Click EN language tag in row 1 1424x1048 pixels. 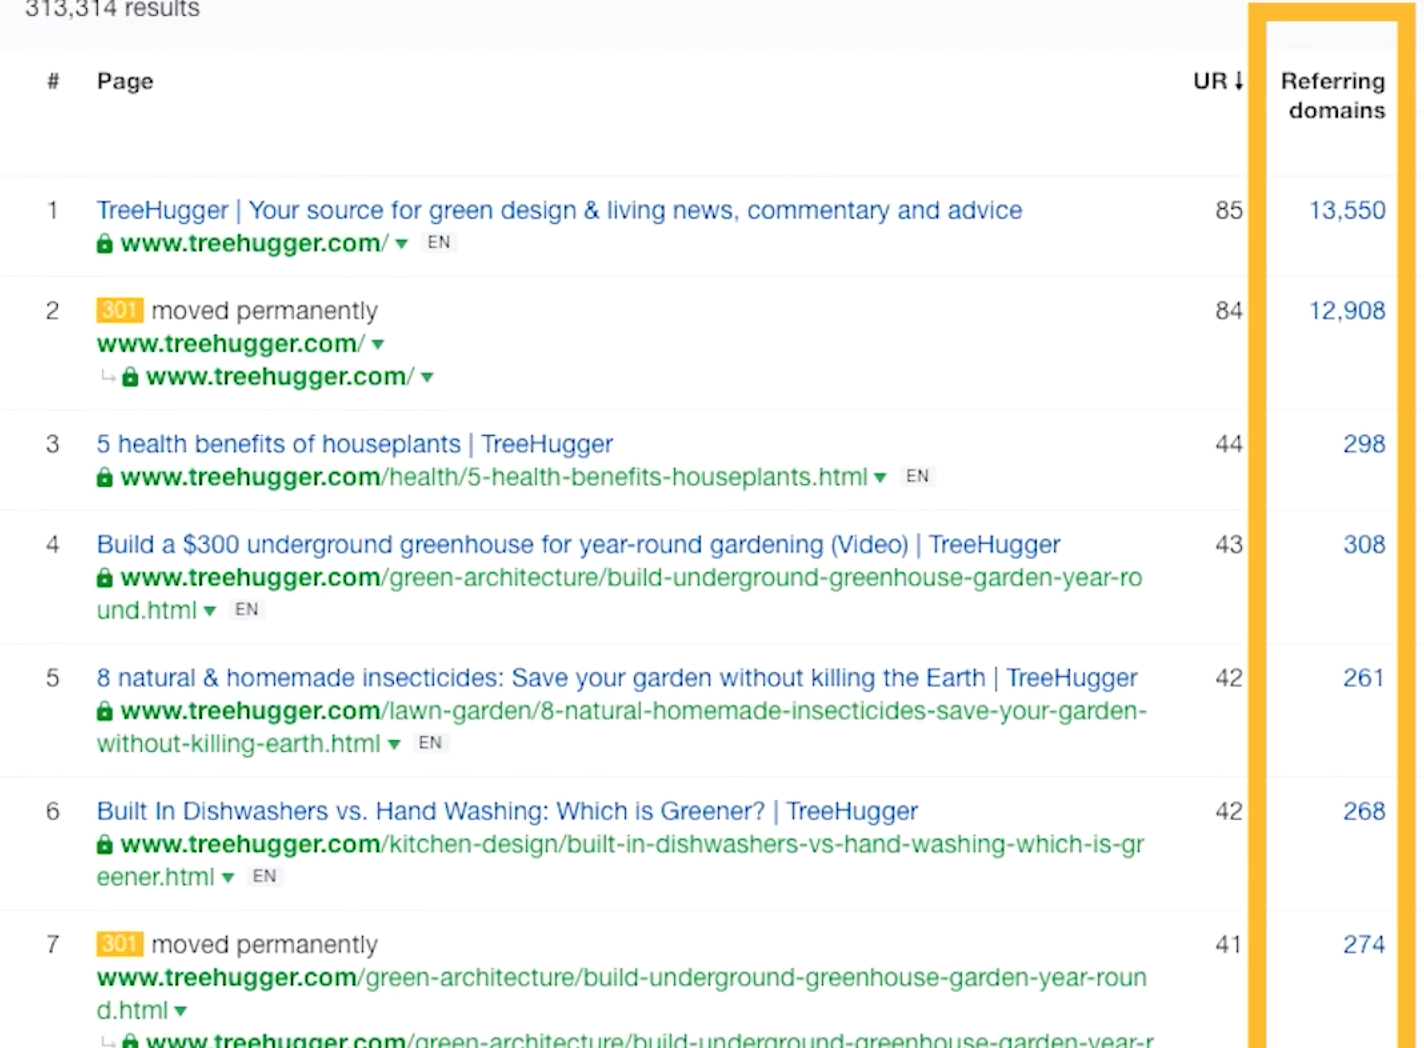(x=439, y=242)
